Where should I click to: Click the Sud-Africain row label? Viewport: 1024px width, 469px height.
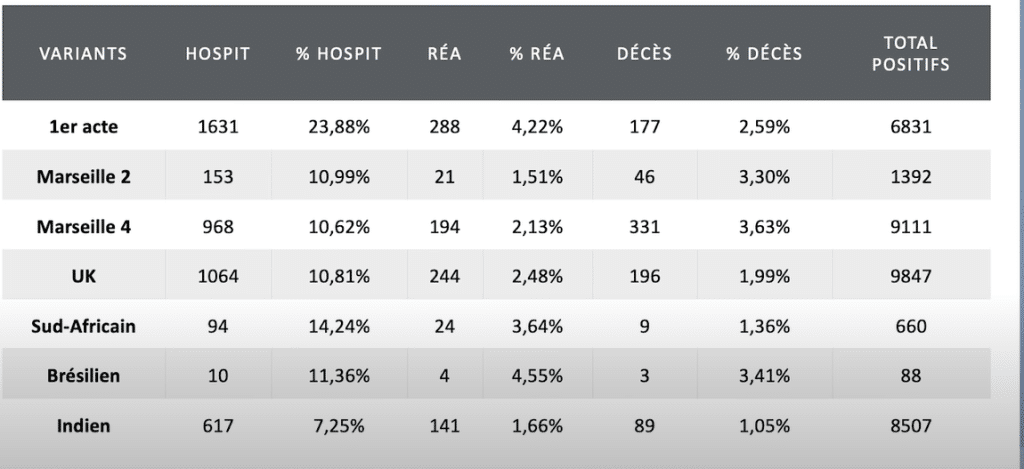84,326
